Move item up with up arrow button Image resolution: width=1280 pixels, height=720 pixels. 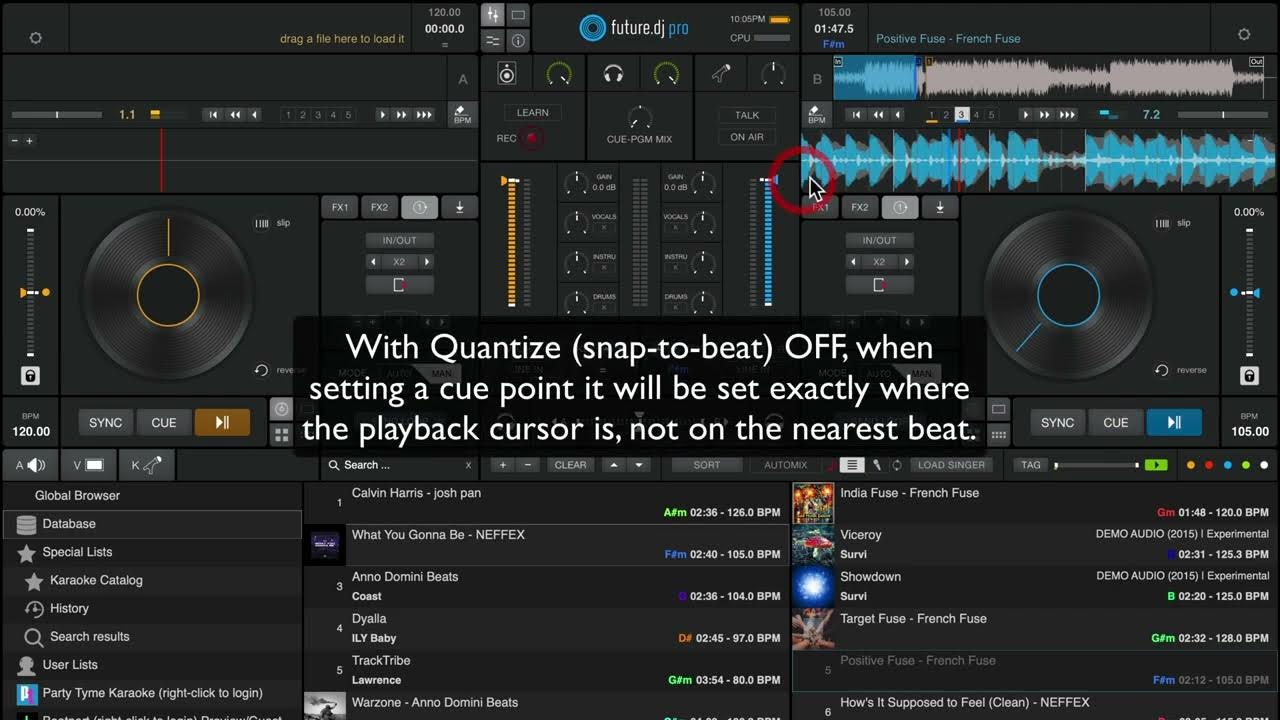[614, 465]
